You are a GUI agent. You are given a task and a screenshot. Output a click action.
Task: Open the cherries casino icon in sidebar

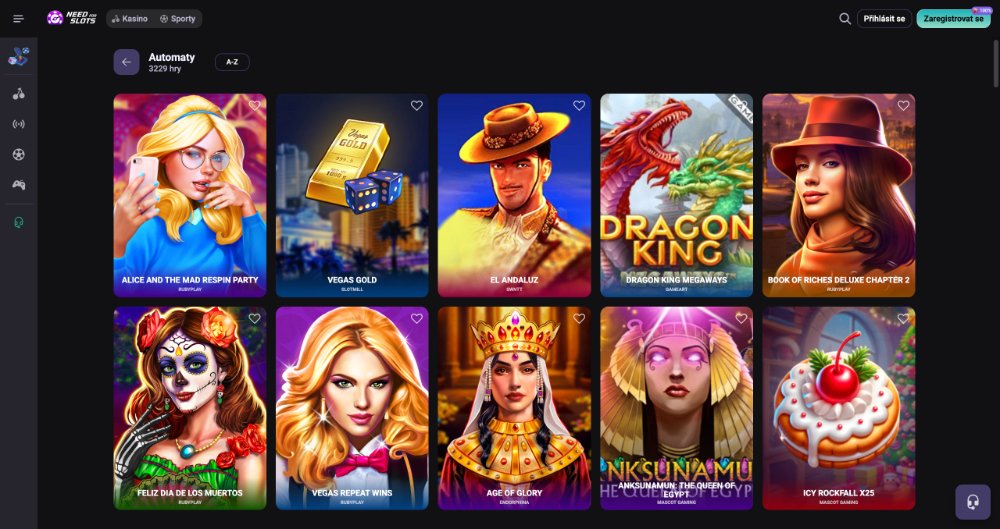coord(18,94)
